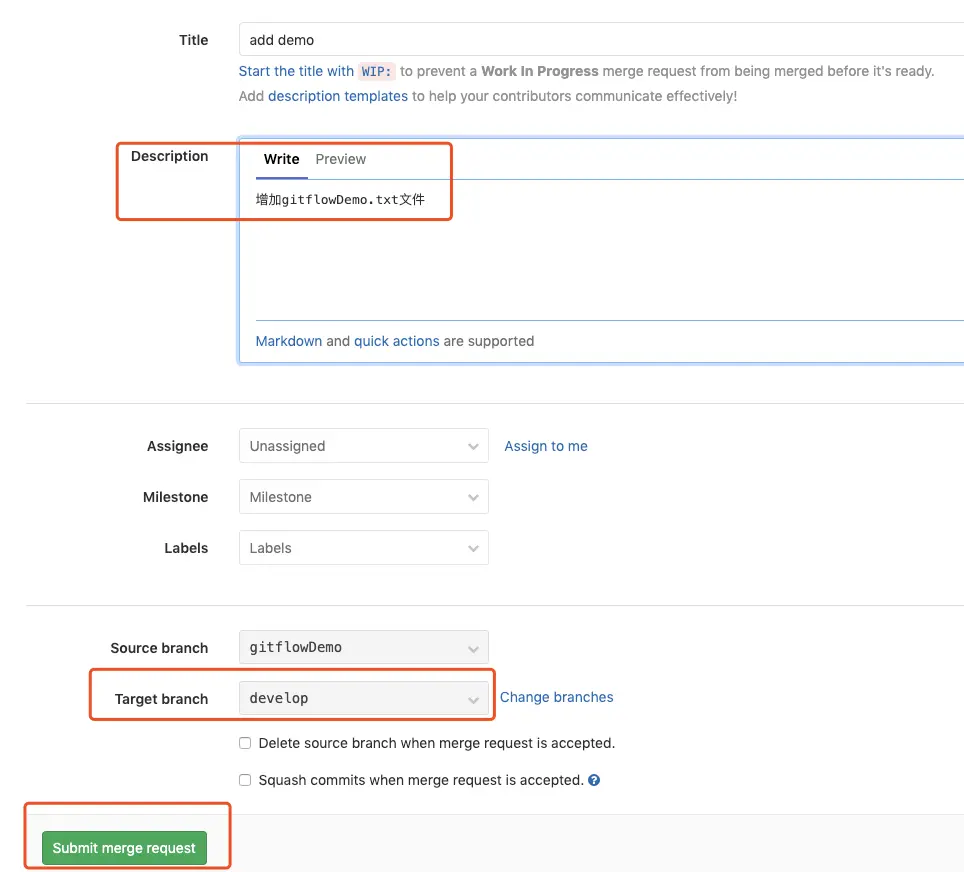
Task: Click inside the Description text area
Action: [x=600, y=260]
